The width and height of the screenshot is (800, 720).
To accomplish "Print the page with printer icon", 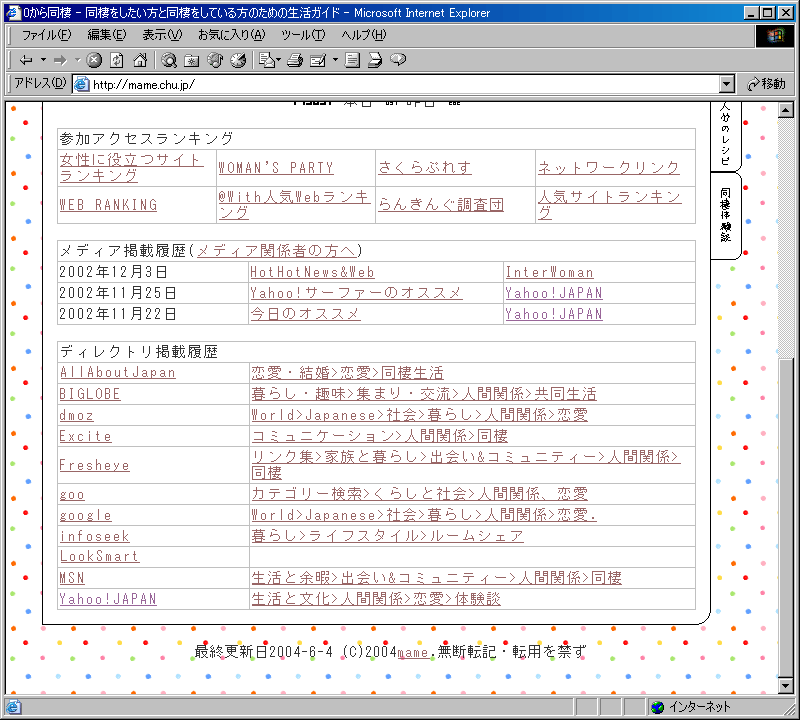I will (x=295, y=60).
